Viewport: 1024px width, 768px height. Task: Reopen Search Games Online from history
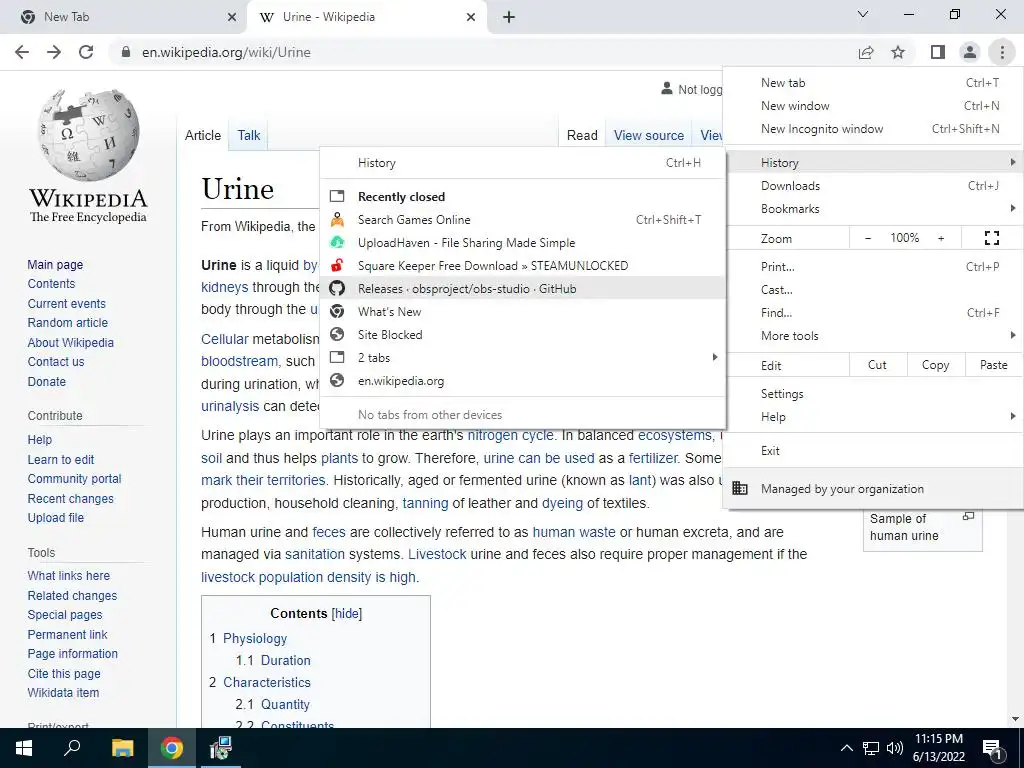point(522,220)
